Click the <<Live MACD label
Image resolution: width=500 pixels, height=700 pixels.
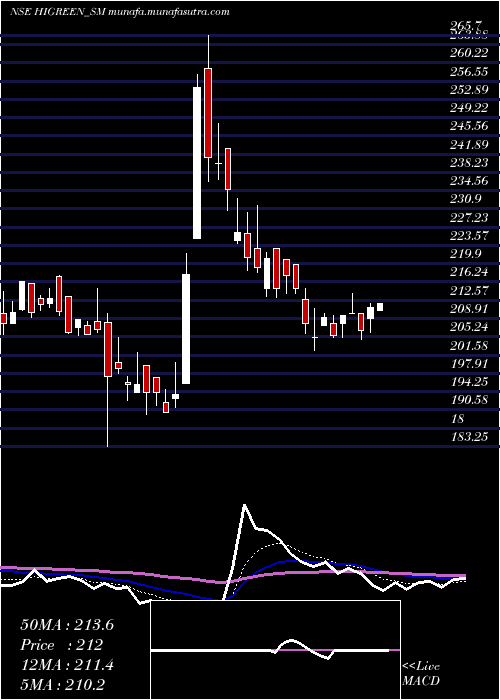pos(421,674)
